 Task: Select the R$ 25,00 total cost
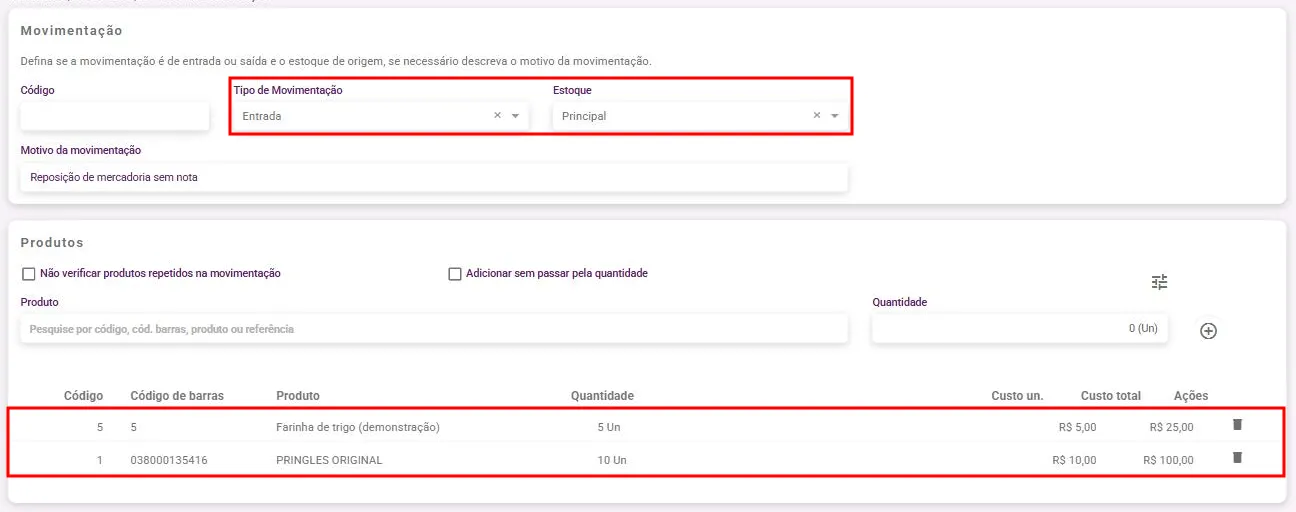[1171, 427]
